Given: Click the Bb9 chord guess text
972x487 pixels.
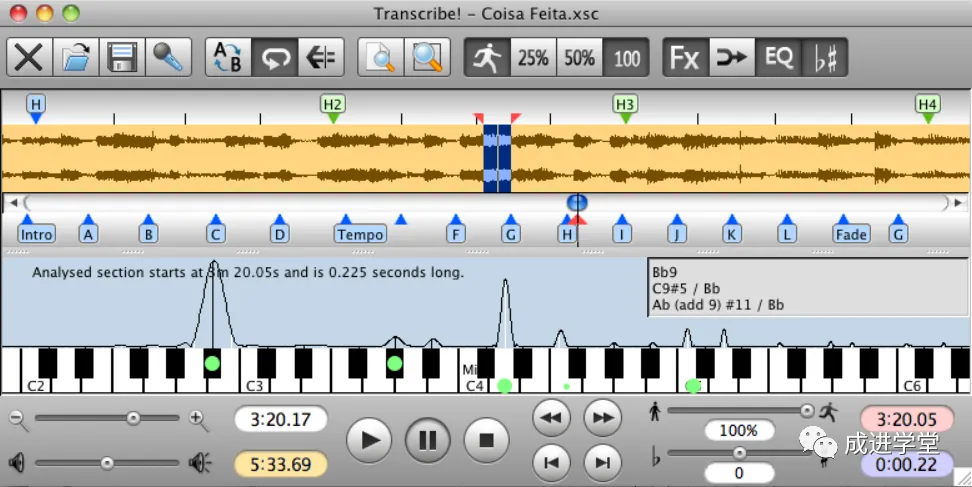Looking at the screenshot, I should pyautogui.click(x=665, y=272).
